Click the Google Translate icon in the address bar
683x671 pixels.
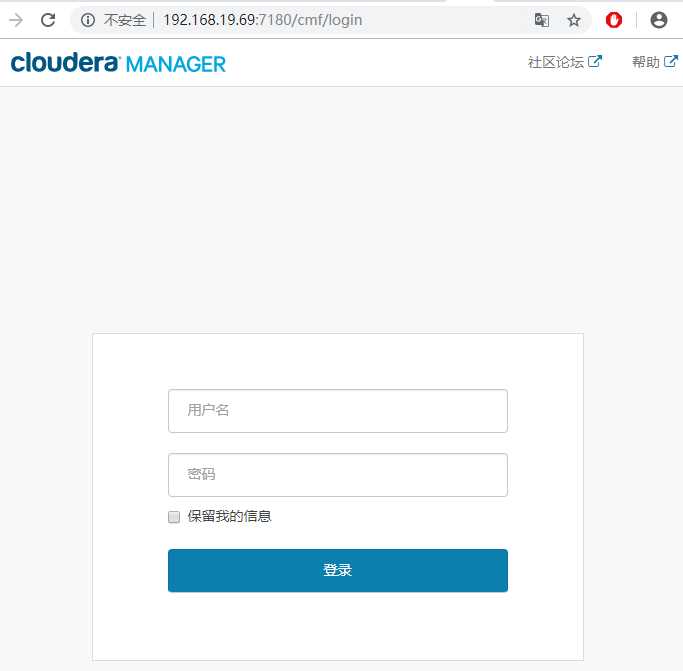541,20
